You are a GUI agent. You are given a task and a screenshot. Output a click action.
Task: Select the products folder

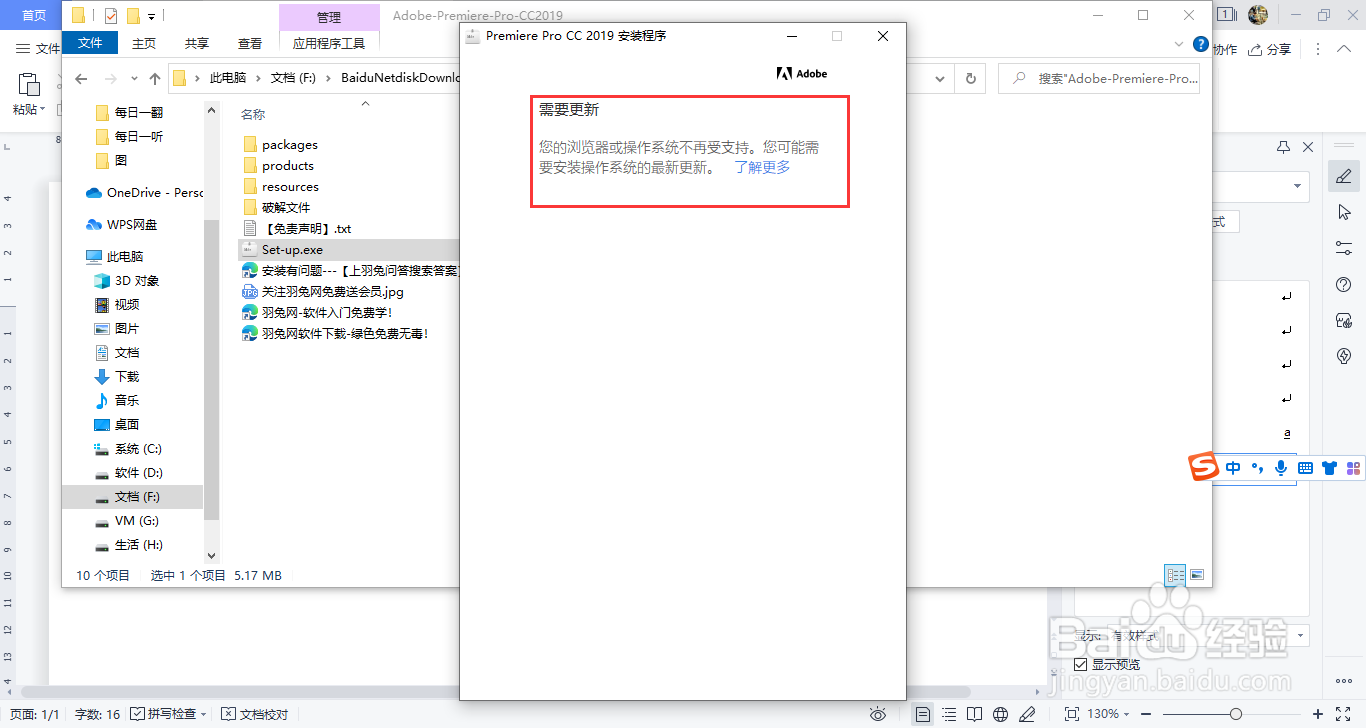(x=278, y=166)
